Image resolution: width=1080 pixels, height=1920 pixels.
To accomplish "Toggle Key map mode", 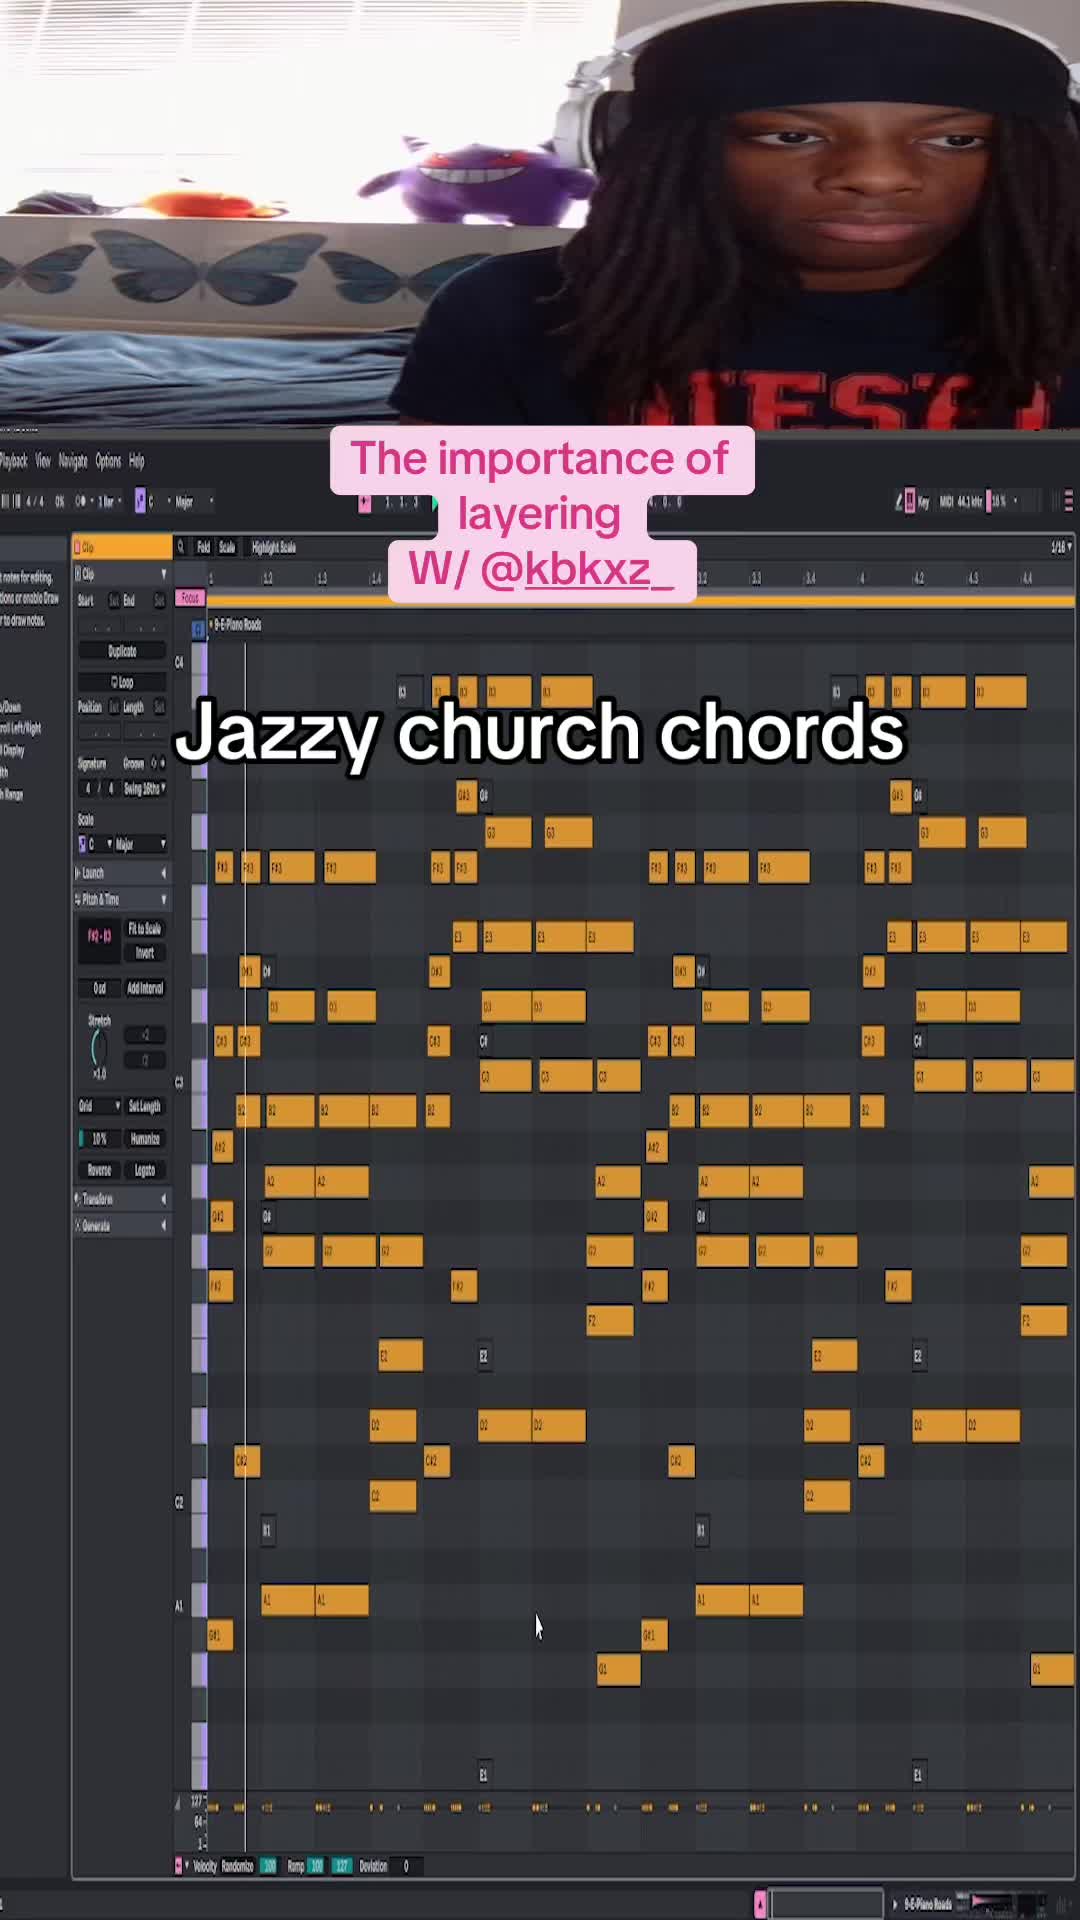I will click(924, 501).
